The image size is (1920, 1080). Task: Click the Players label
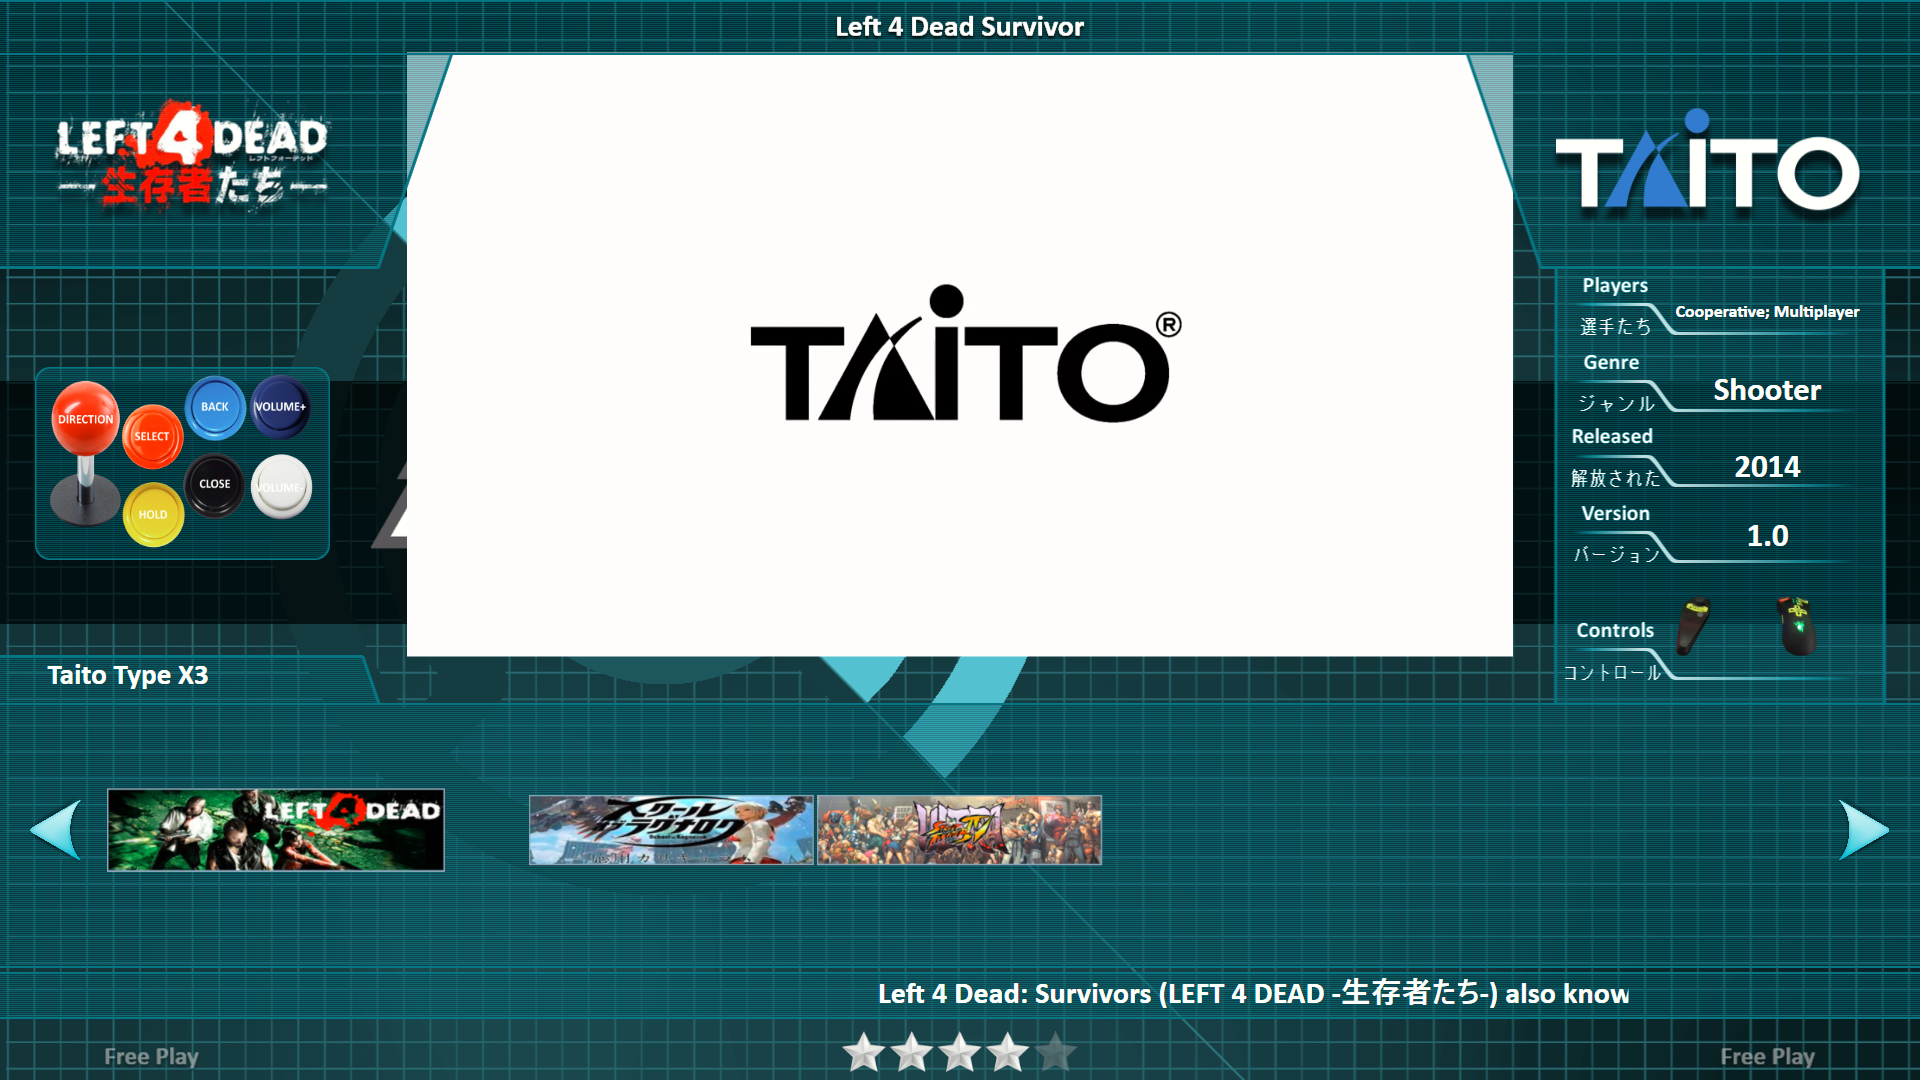click(1615, 286)
